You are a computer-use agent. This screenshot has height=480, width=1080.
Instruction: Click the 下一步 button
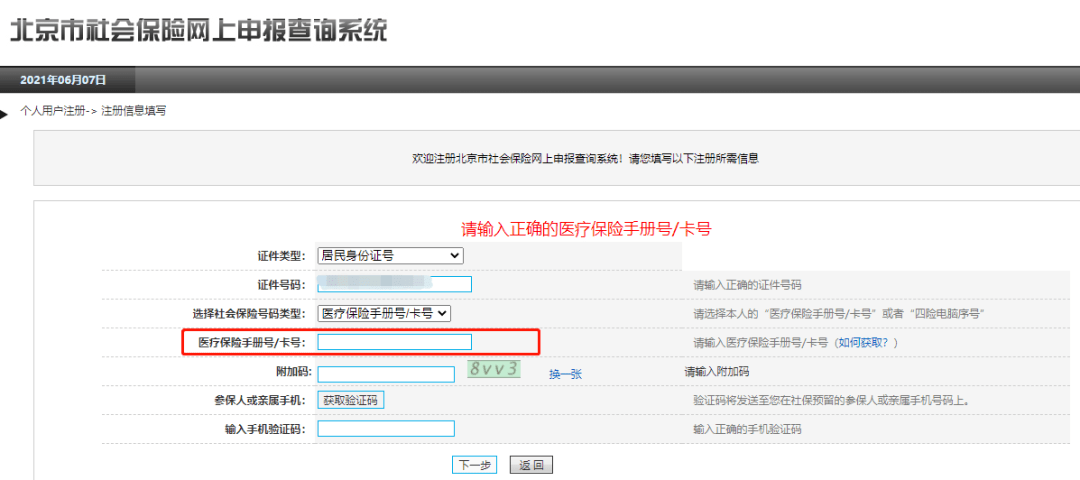point(475,465)
